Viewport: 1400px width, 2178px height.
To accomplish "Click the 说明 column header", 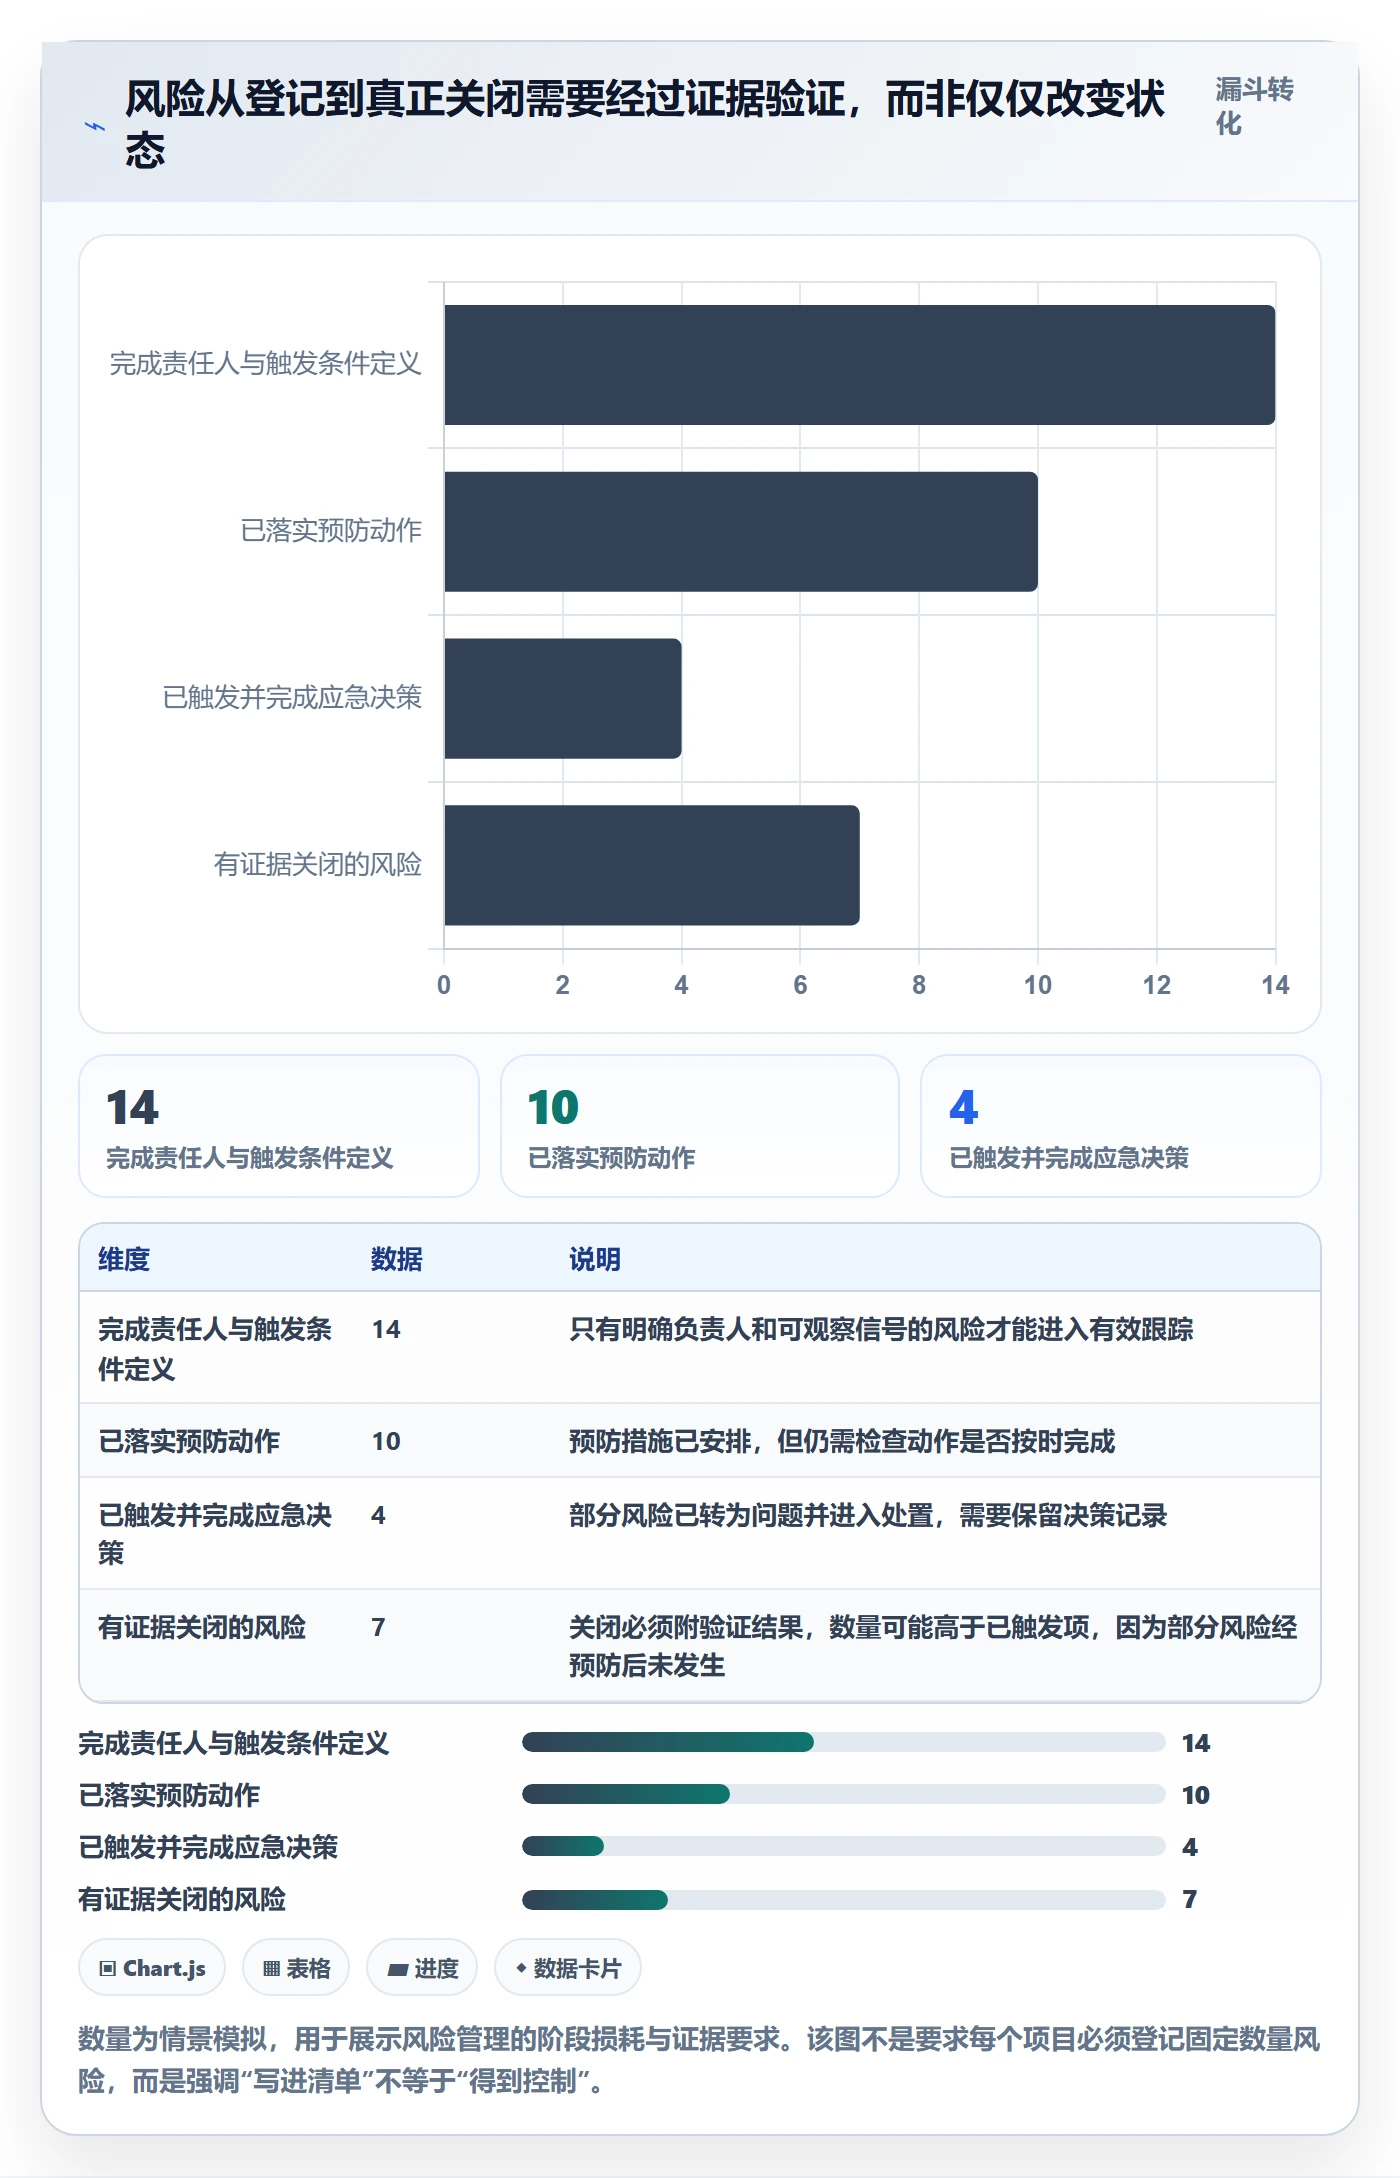I will pyautogui.click(x=595, y=1259).
